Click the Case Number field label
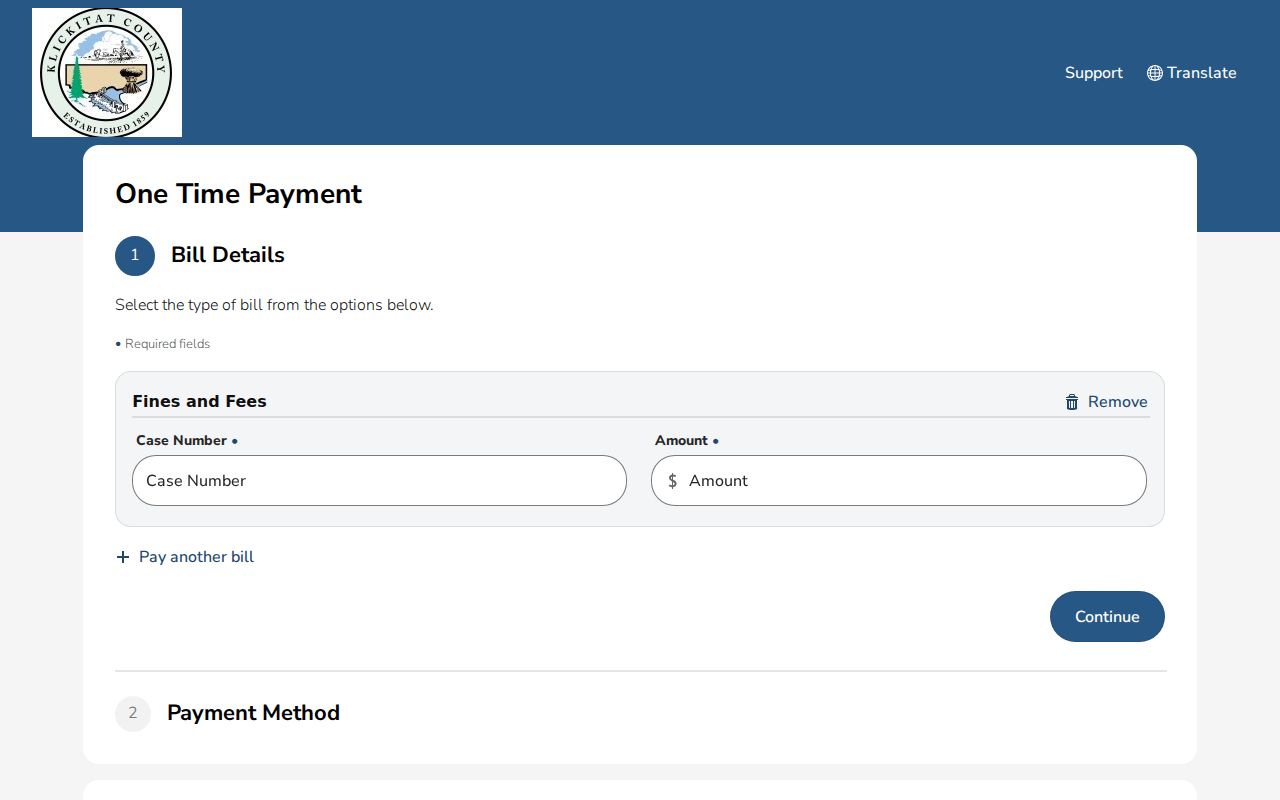The image size is (1280, 800). [x=187, y=440]
